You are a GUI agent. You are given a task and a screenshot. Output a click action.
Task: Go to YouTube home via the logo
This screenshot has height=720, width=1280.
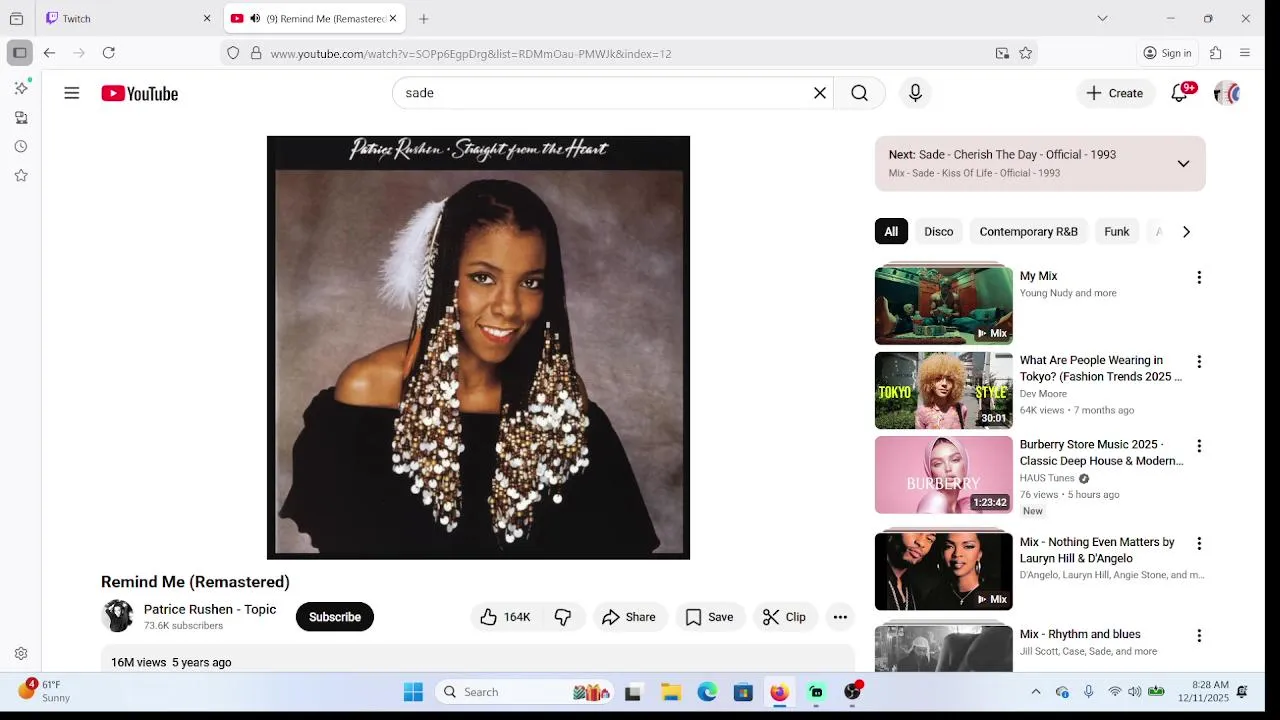[139, 93]
